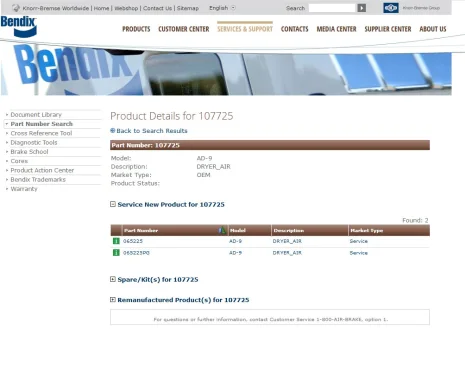Image resolution: width=465 pixels, height=392 pixels.
Task: Open the Media Center menu
Action: (336, 29)
